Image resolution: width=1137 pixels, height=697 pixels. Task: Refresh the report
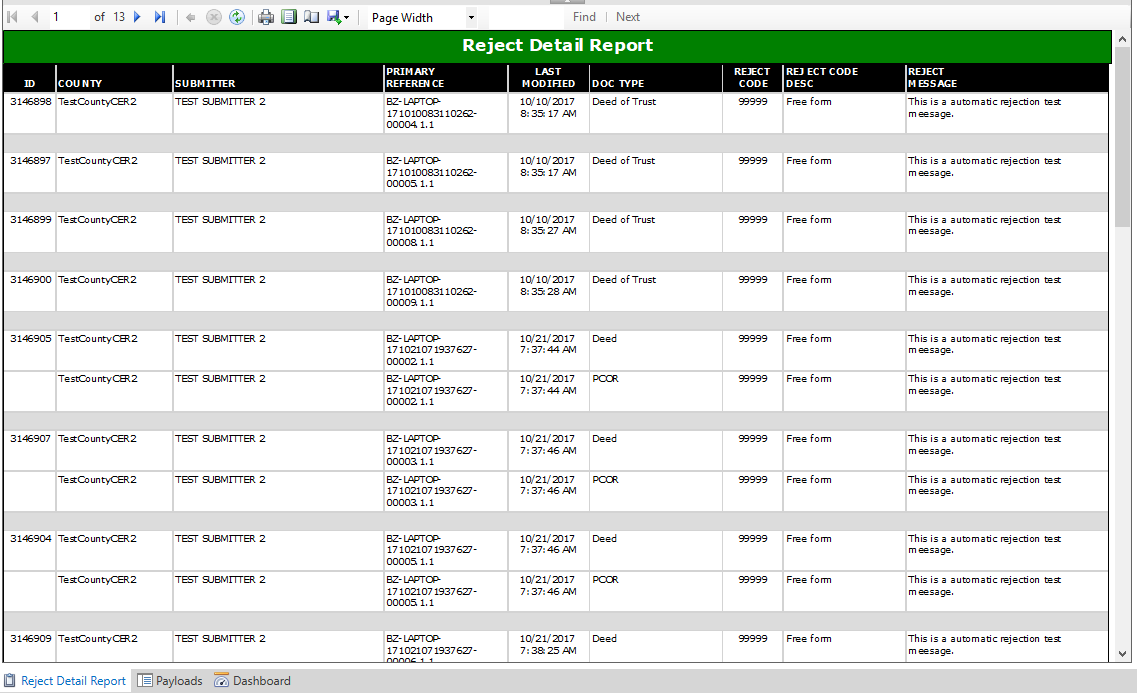(x=237, y=17)
